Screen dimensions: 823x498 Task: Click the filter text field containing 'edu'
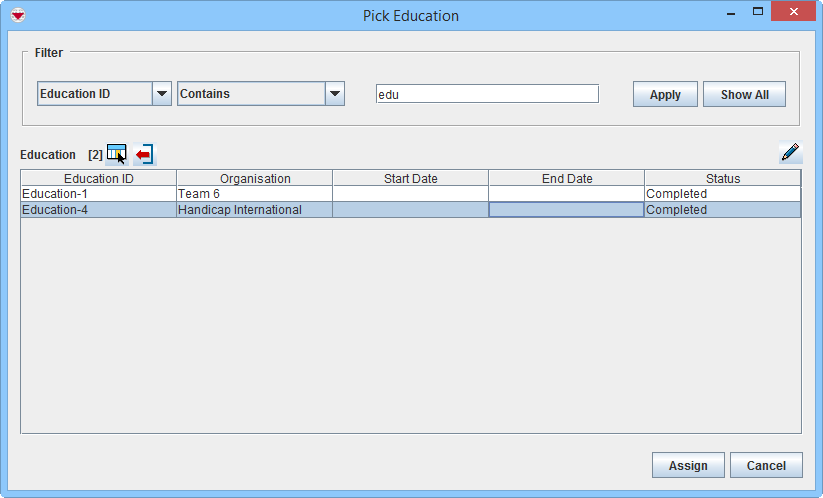pyautogui.click(x=486, y=94)
